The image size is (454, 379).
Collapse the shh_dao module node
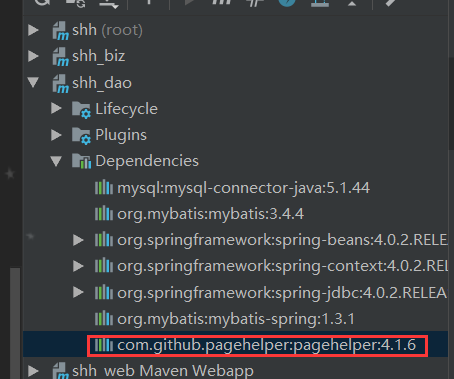pos(33,82)
